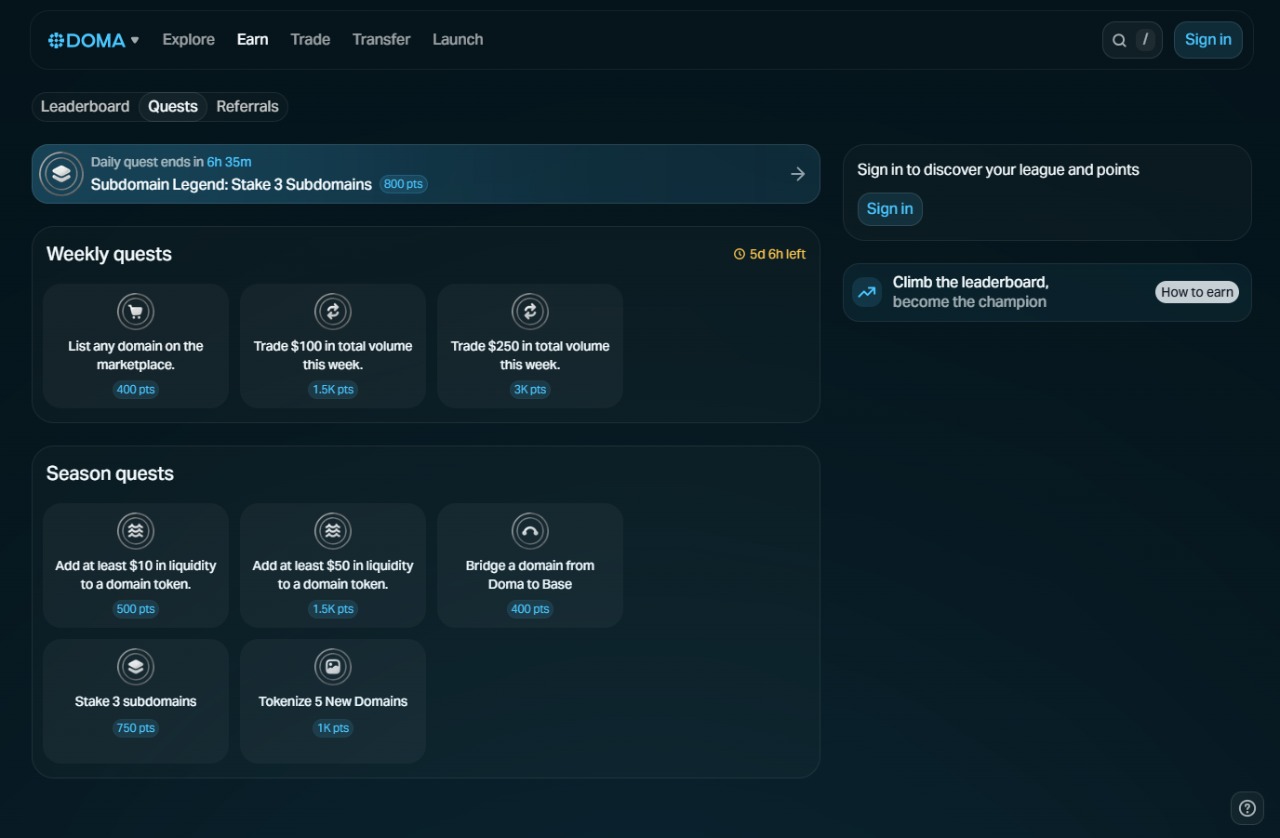Click Bridge a domain from Doma to Base text
Screen dimensions: 1280x838
[530, 575]
